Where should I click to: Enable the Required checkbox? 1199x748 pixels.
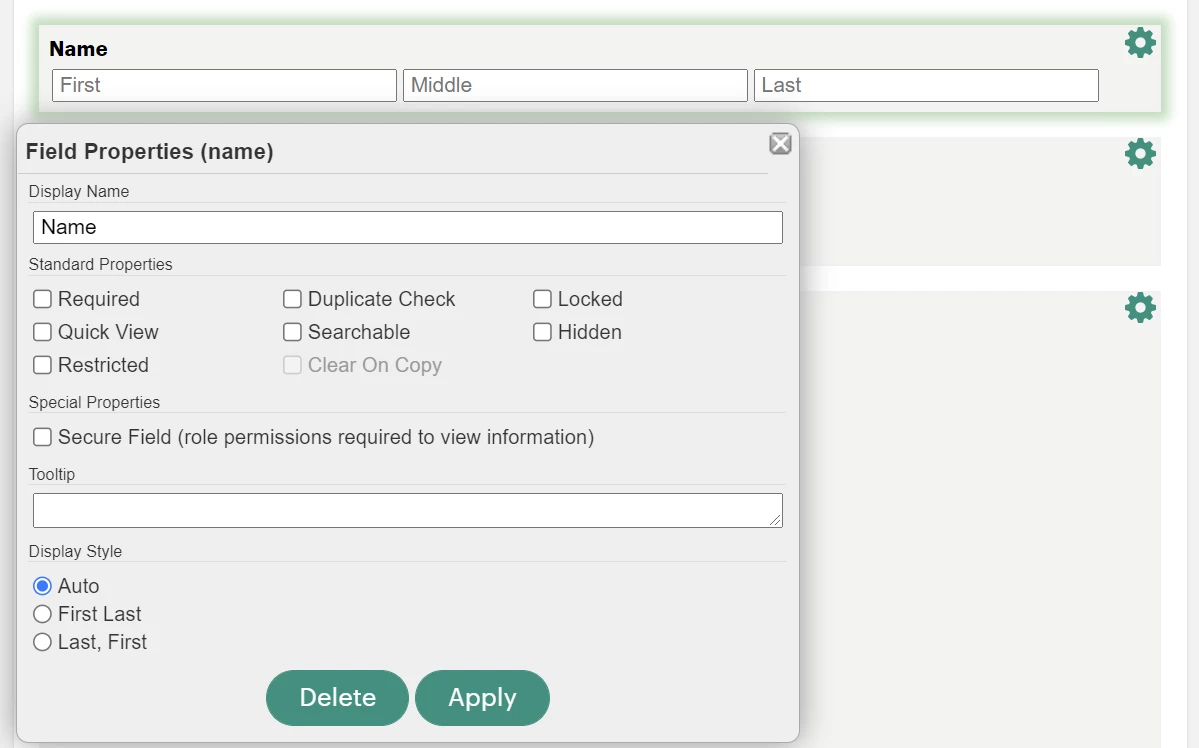(42, 299)
